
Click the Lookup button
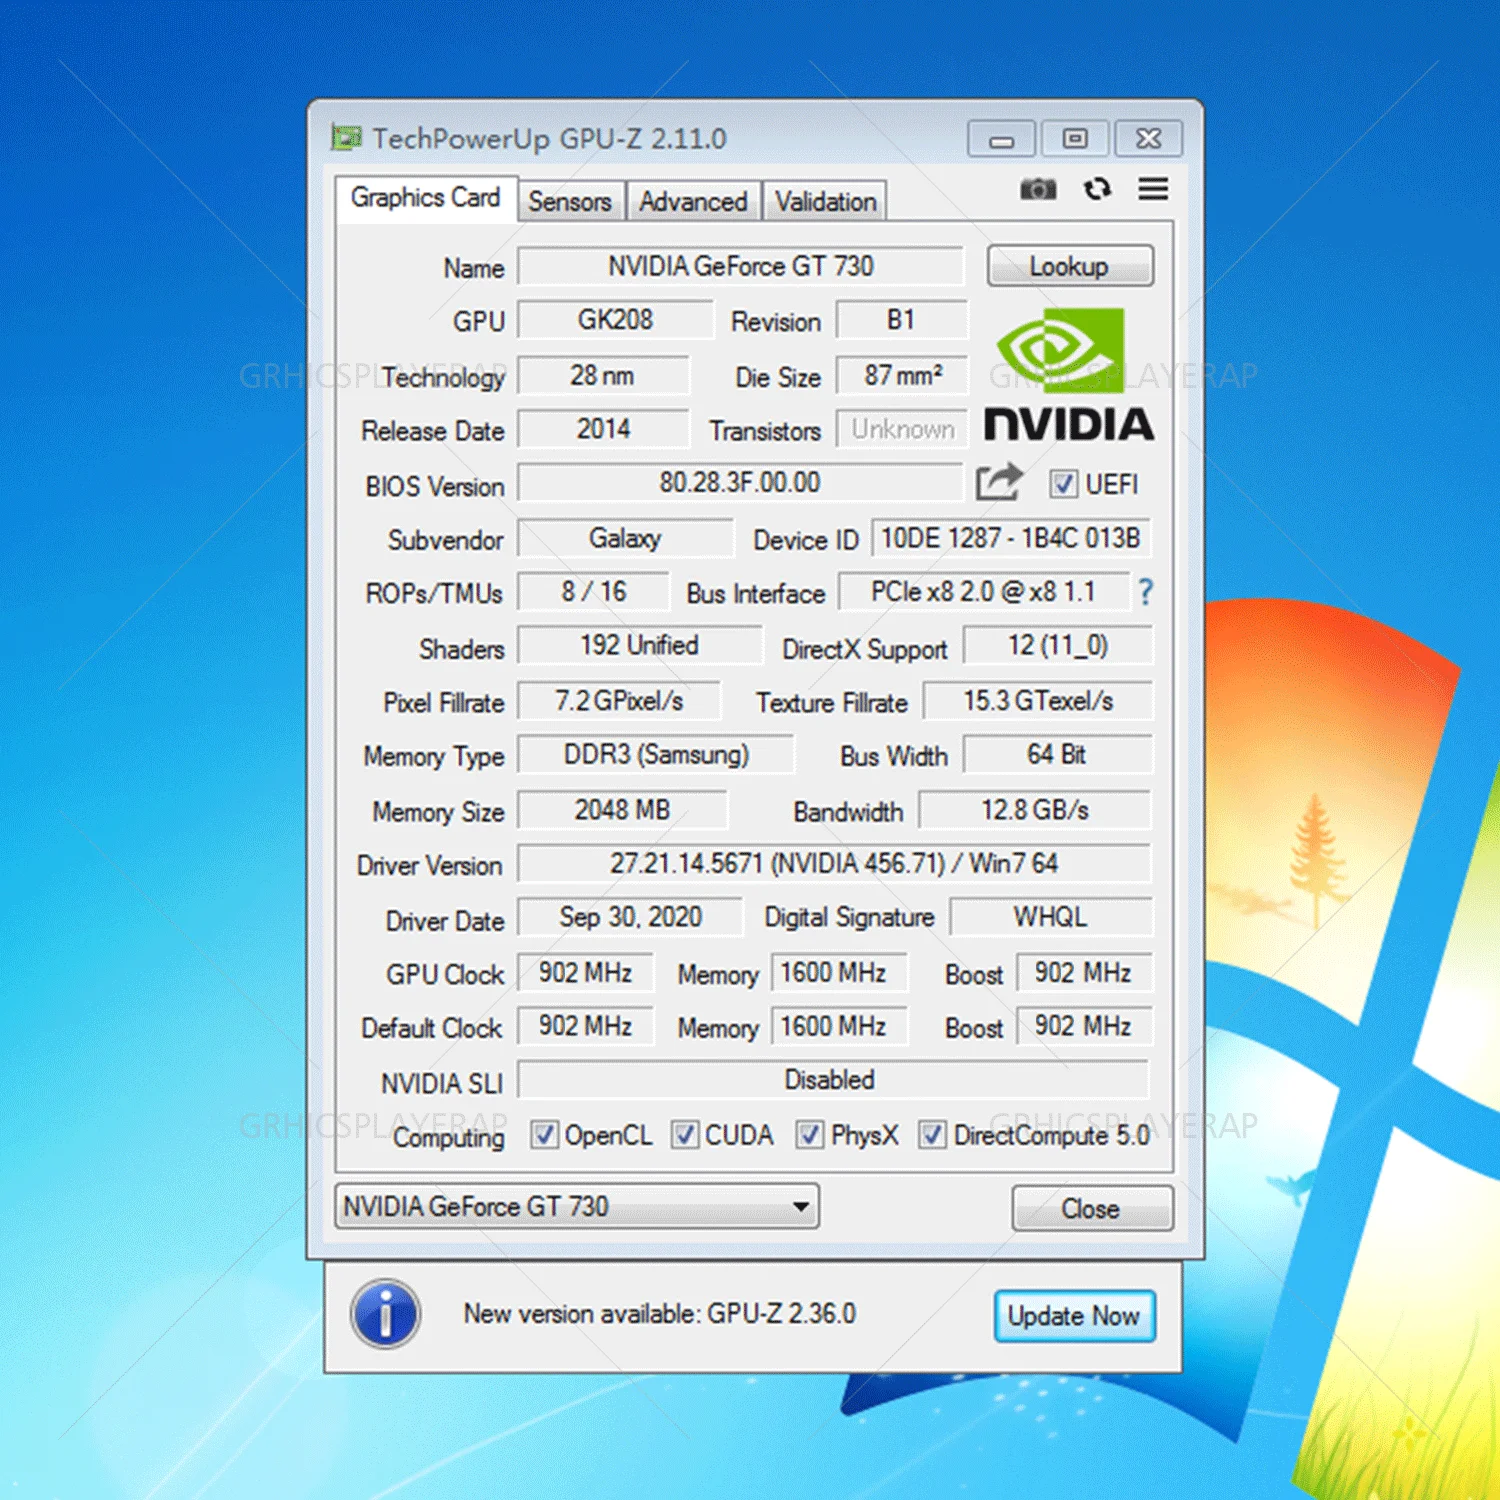coord(1069,266)
